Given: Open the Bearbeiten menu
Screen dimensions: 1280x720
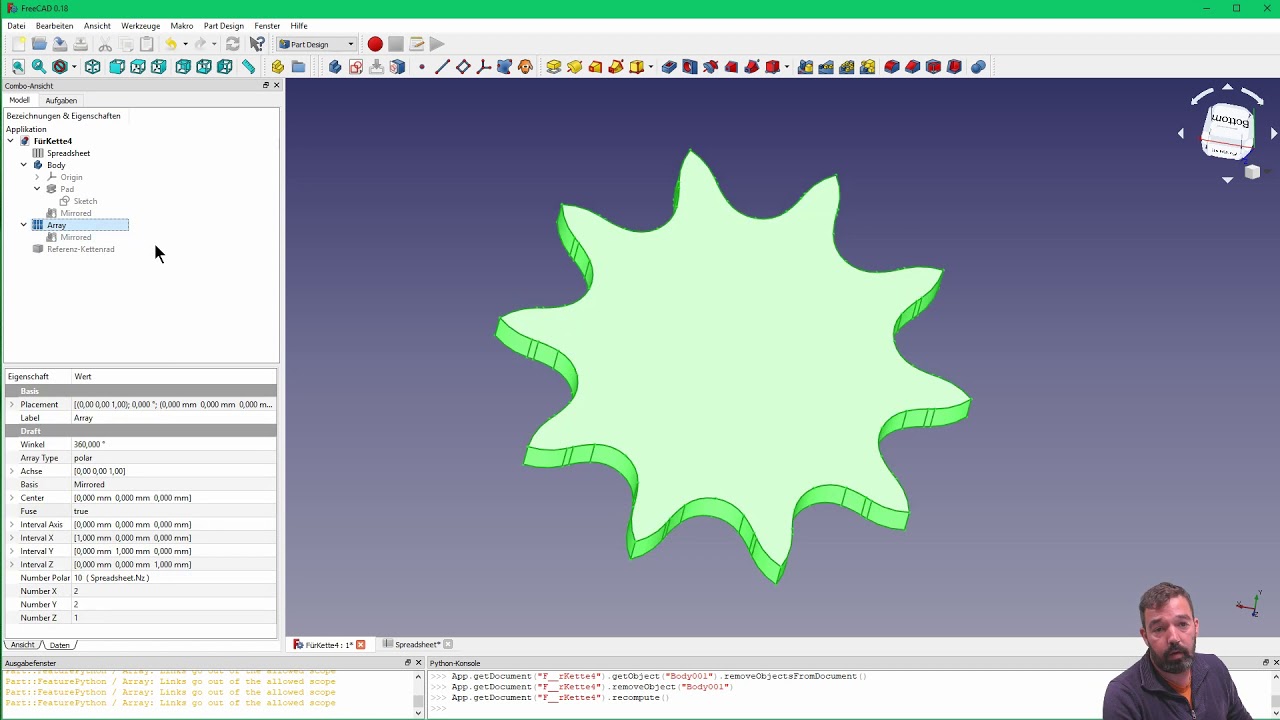Looking at the screenshot, I should [x=54, y=26].
